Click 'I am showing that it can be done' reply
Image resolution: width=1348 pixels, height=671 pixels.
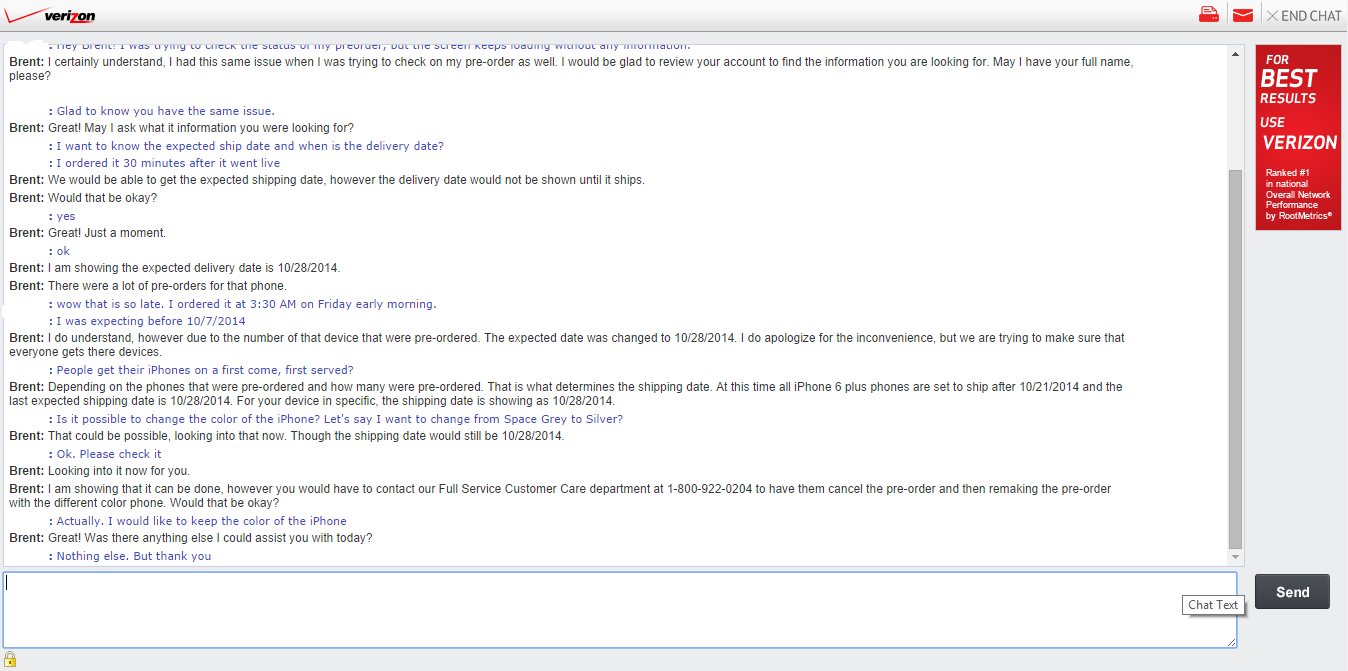click(560, 496)
